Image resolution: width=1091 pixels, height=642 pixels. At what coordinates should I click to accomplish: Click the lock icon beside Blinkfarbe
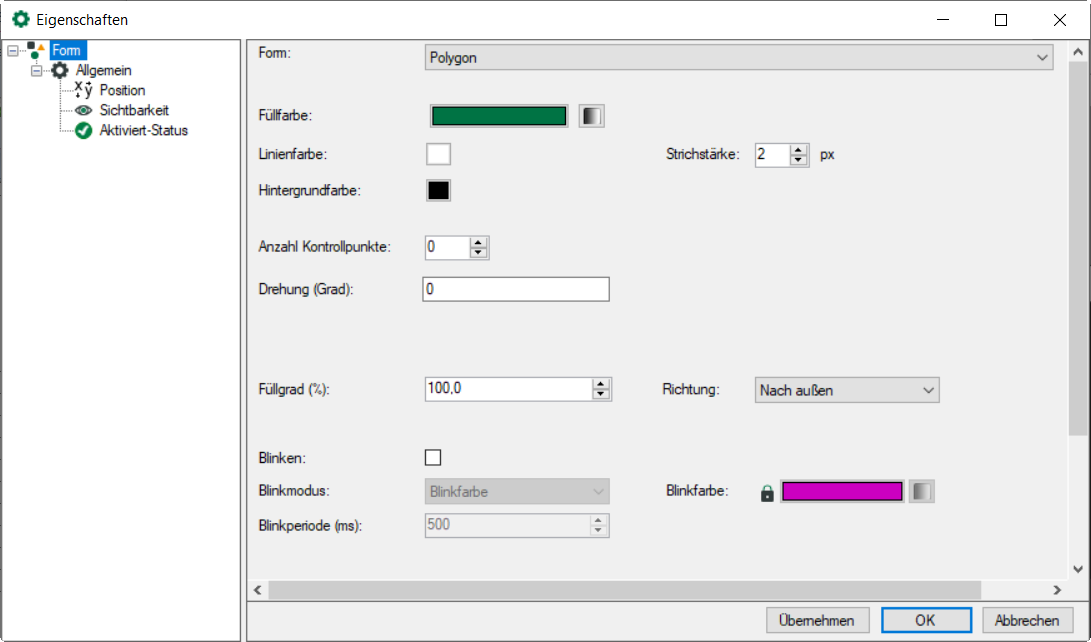pyautogui.click(x=767, y=493)
